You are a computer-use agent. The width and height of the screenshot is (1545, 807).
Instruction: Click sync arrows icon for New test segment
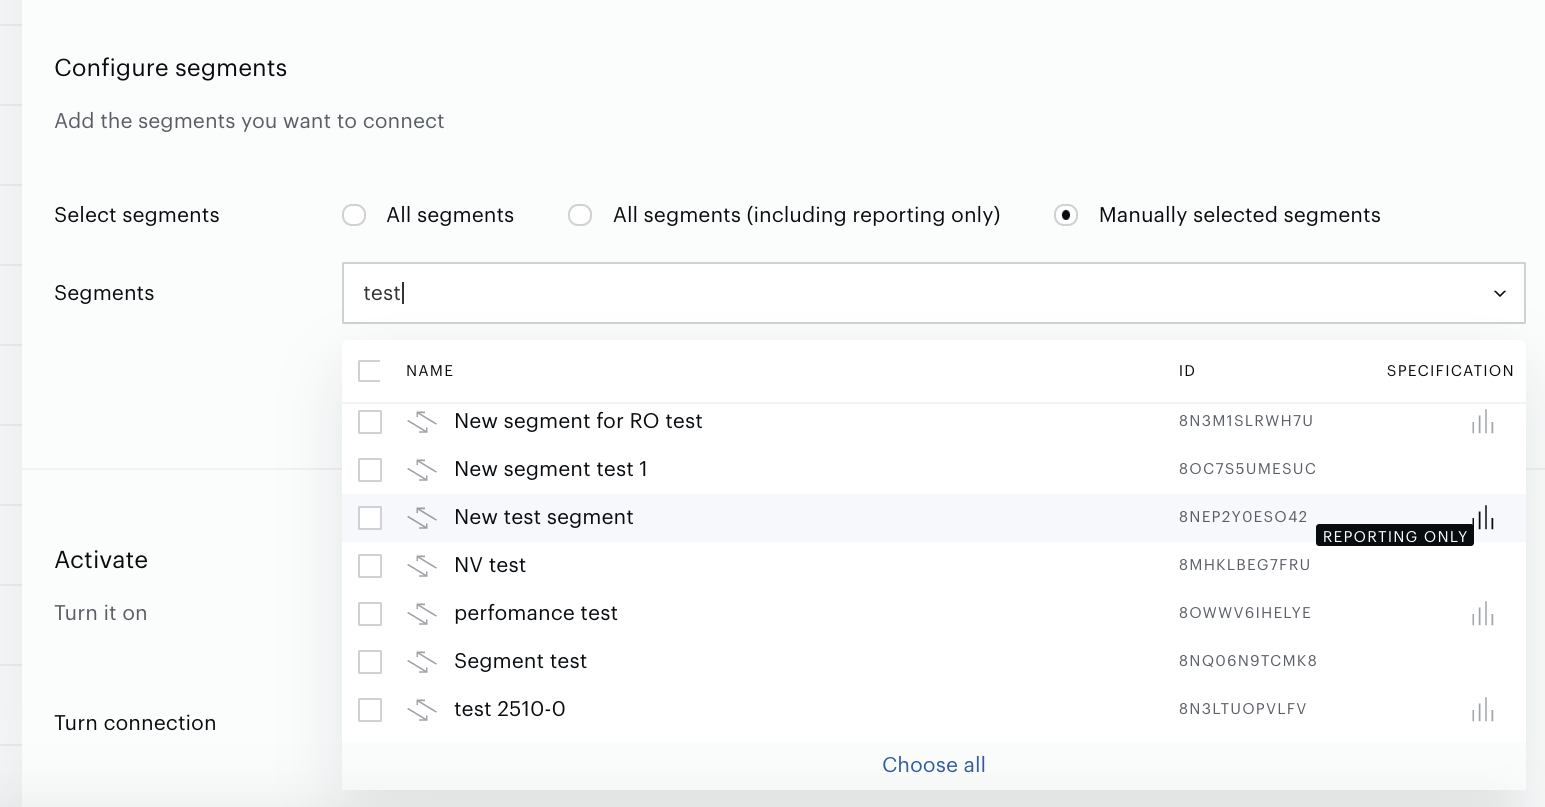point(422,518)
